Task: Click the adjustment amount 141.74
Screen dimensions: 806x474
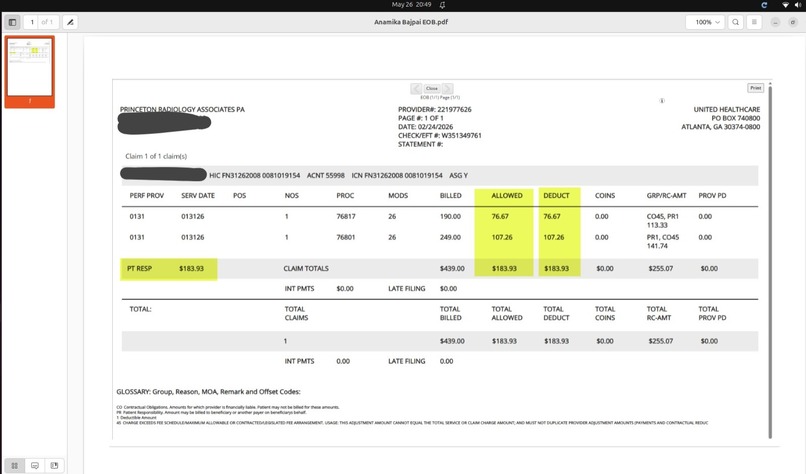Action: 657,246
